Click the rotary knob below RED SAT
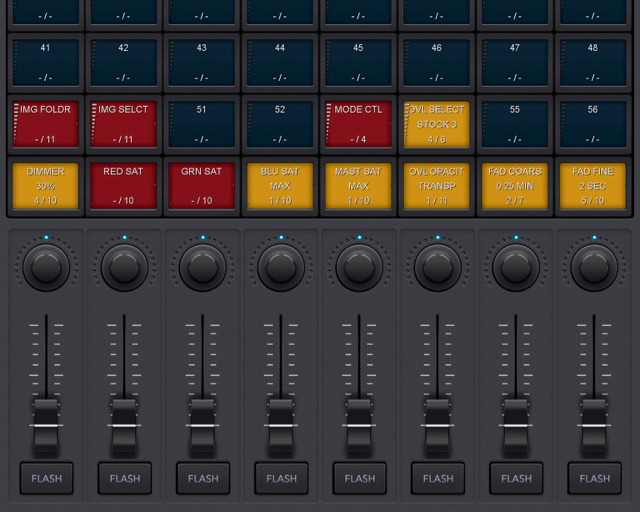The image size is (640, 512). [x=124, y=267]
